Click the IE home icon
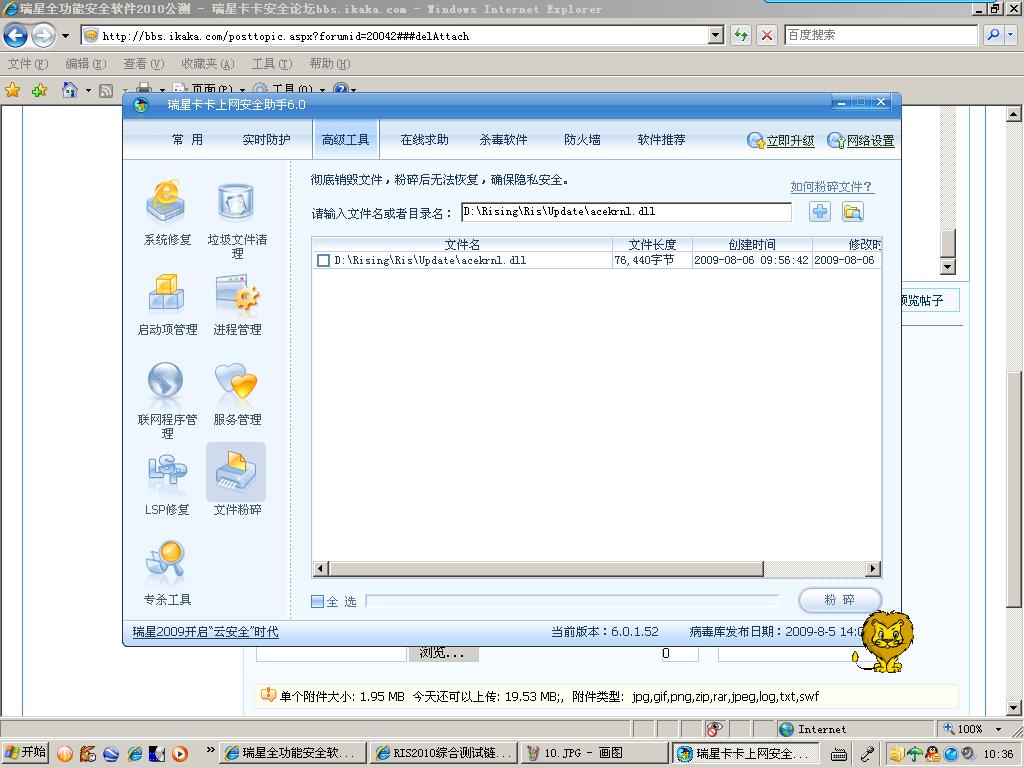The height and width of the screenshot is (768, 1024). [x=69, y=89]
